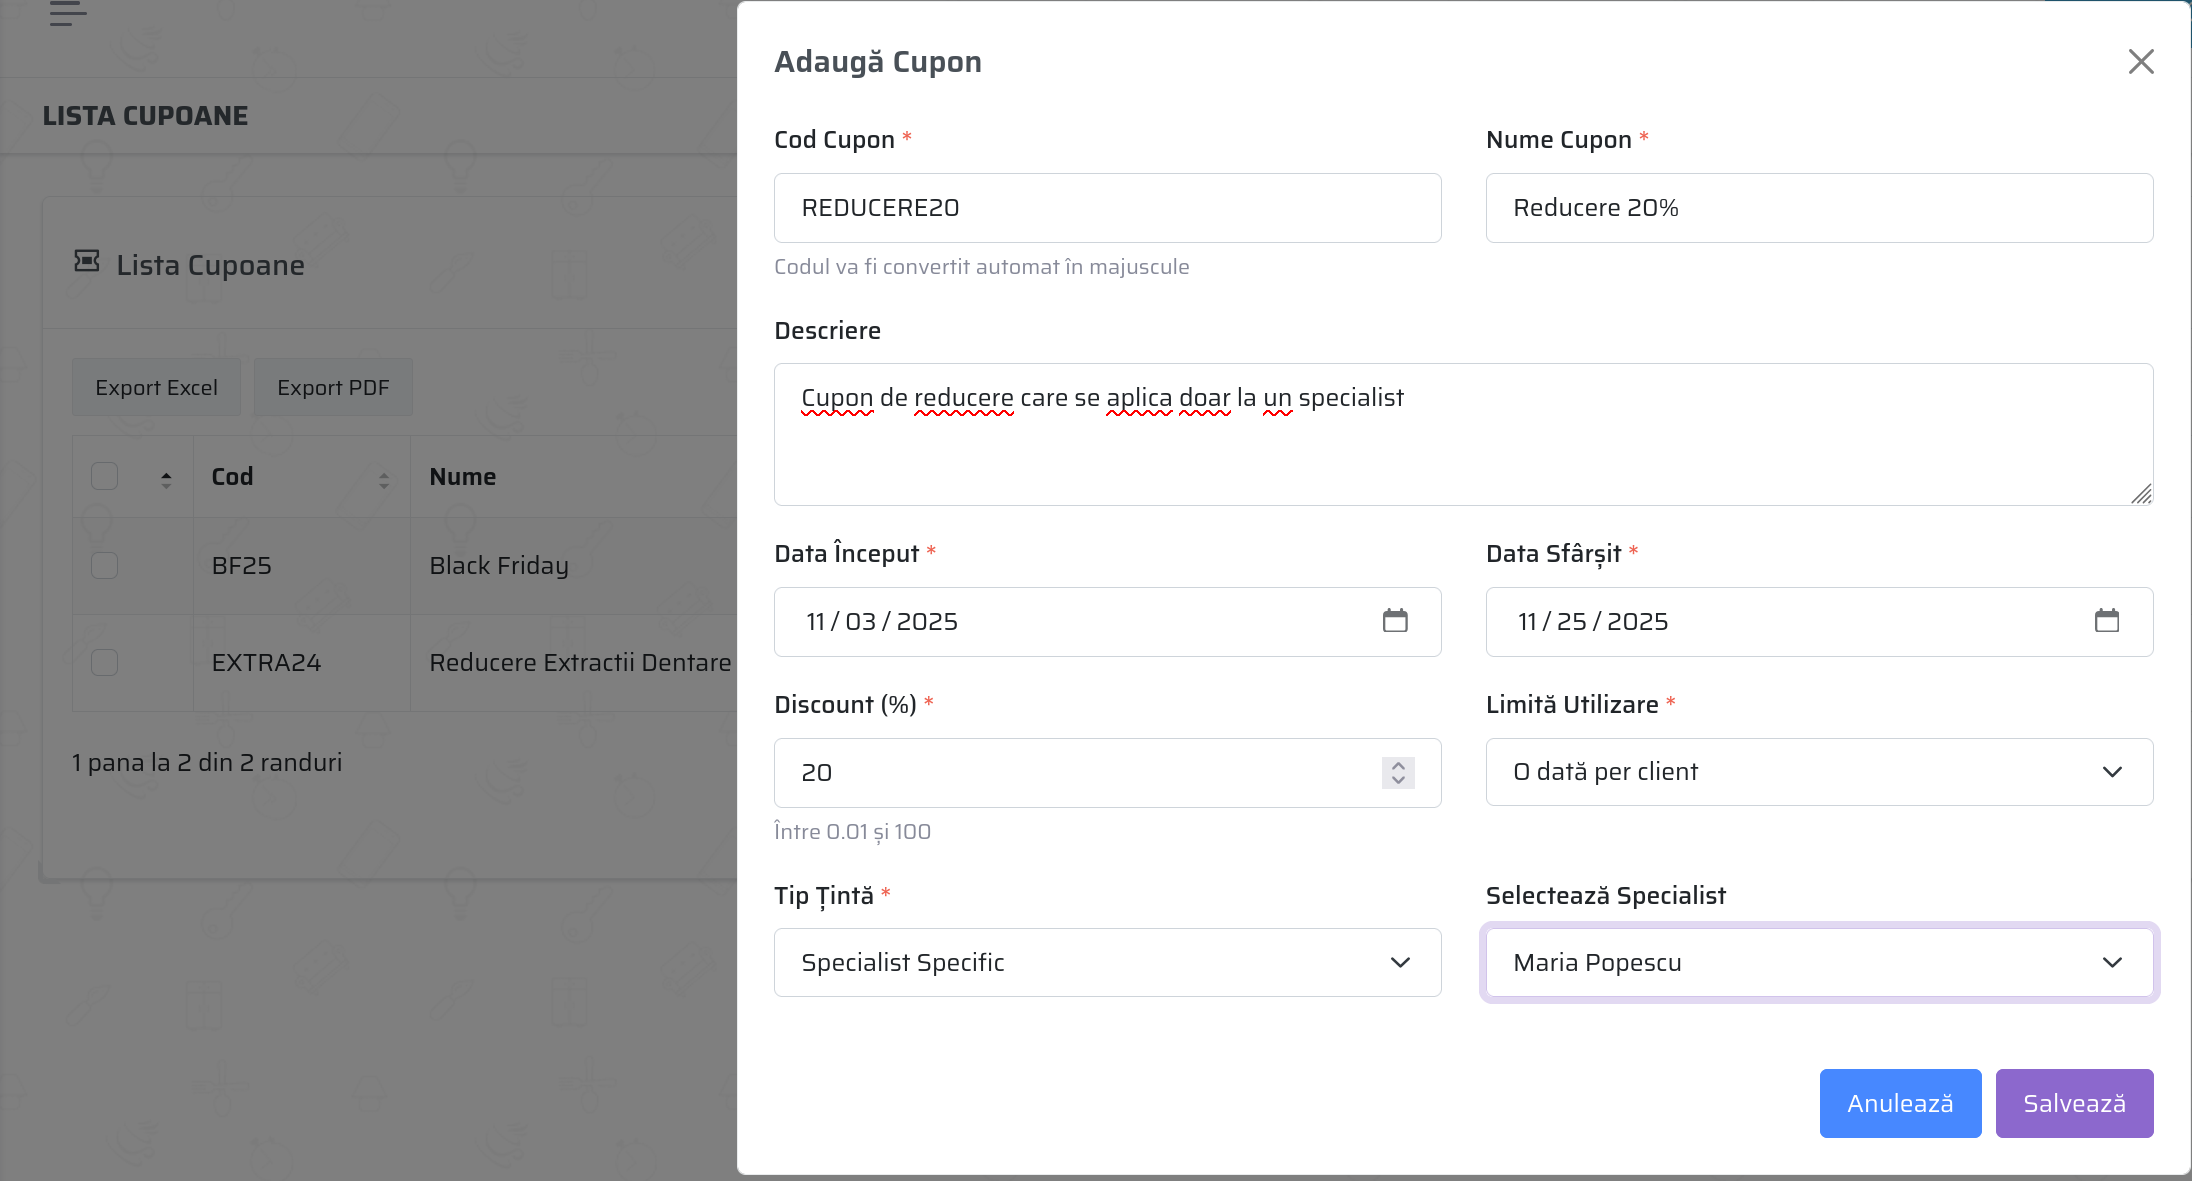Toggle the select-all header checkbox
Viewport: 2192px width, 1181px height.
point(105,476)
